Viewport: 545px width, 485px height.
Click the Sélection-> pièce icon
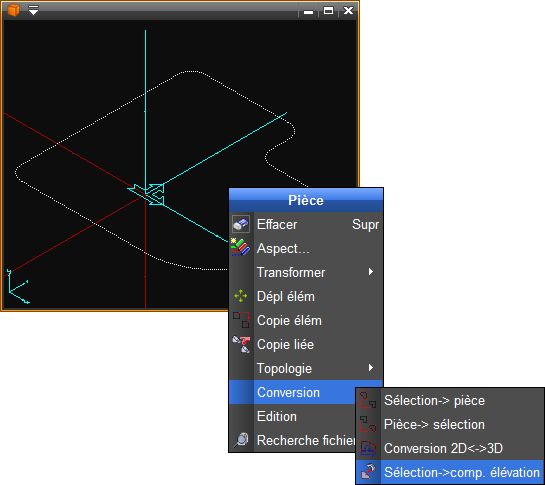(x=368, y=401)
